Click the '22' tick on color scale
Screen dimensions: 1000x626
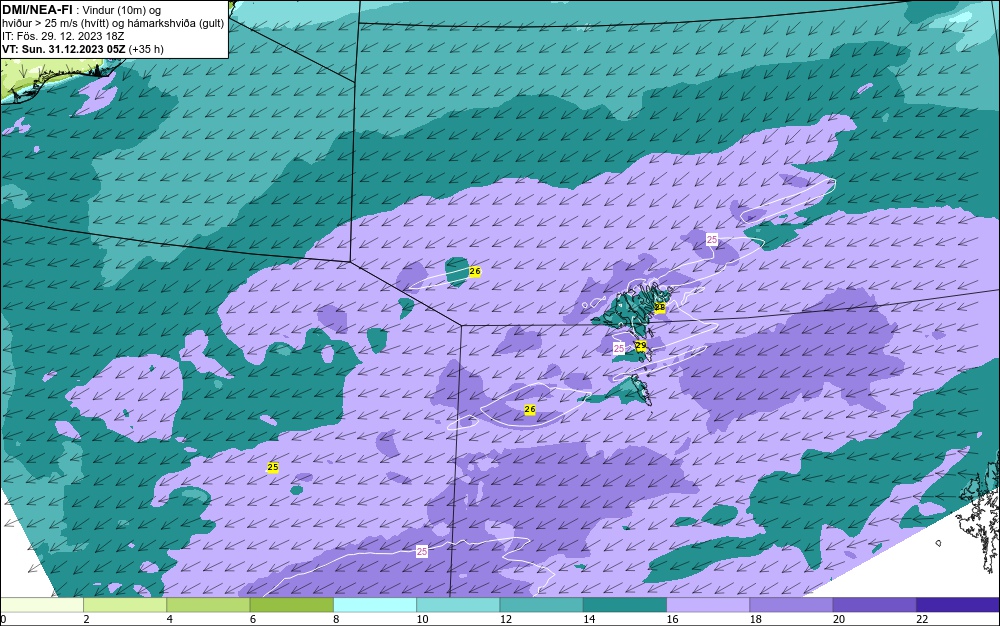click(x=922, y=619)
